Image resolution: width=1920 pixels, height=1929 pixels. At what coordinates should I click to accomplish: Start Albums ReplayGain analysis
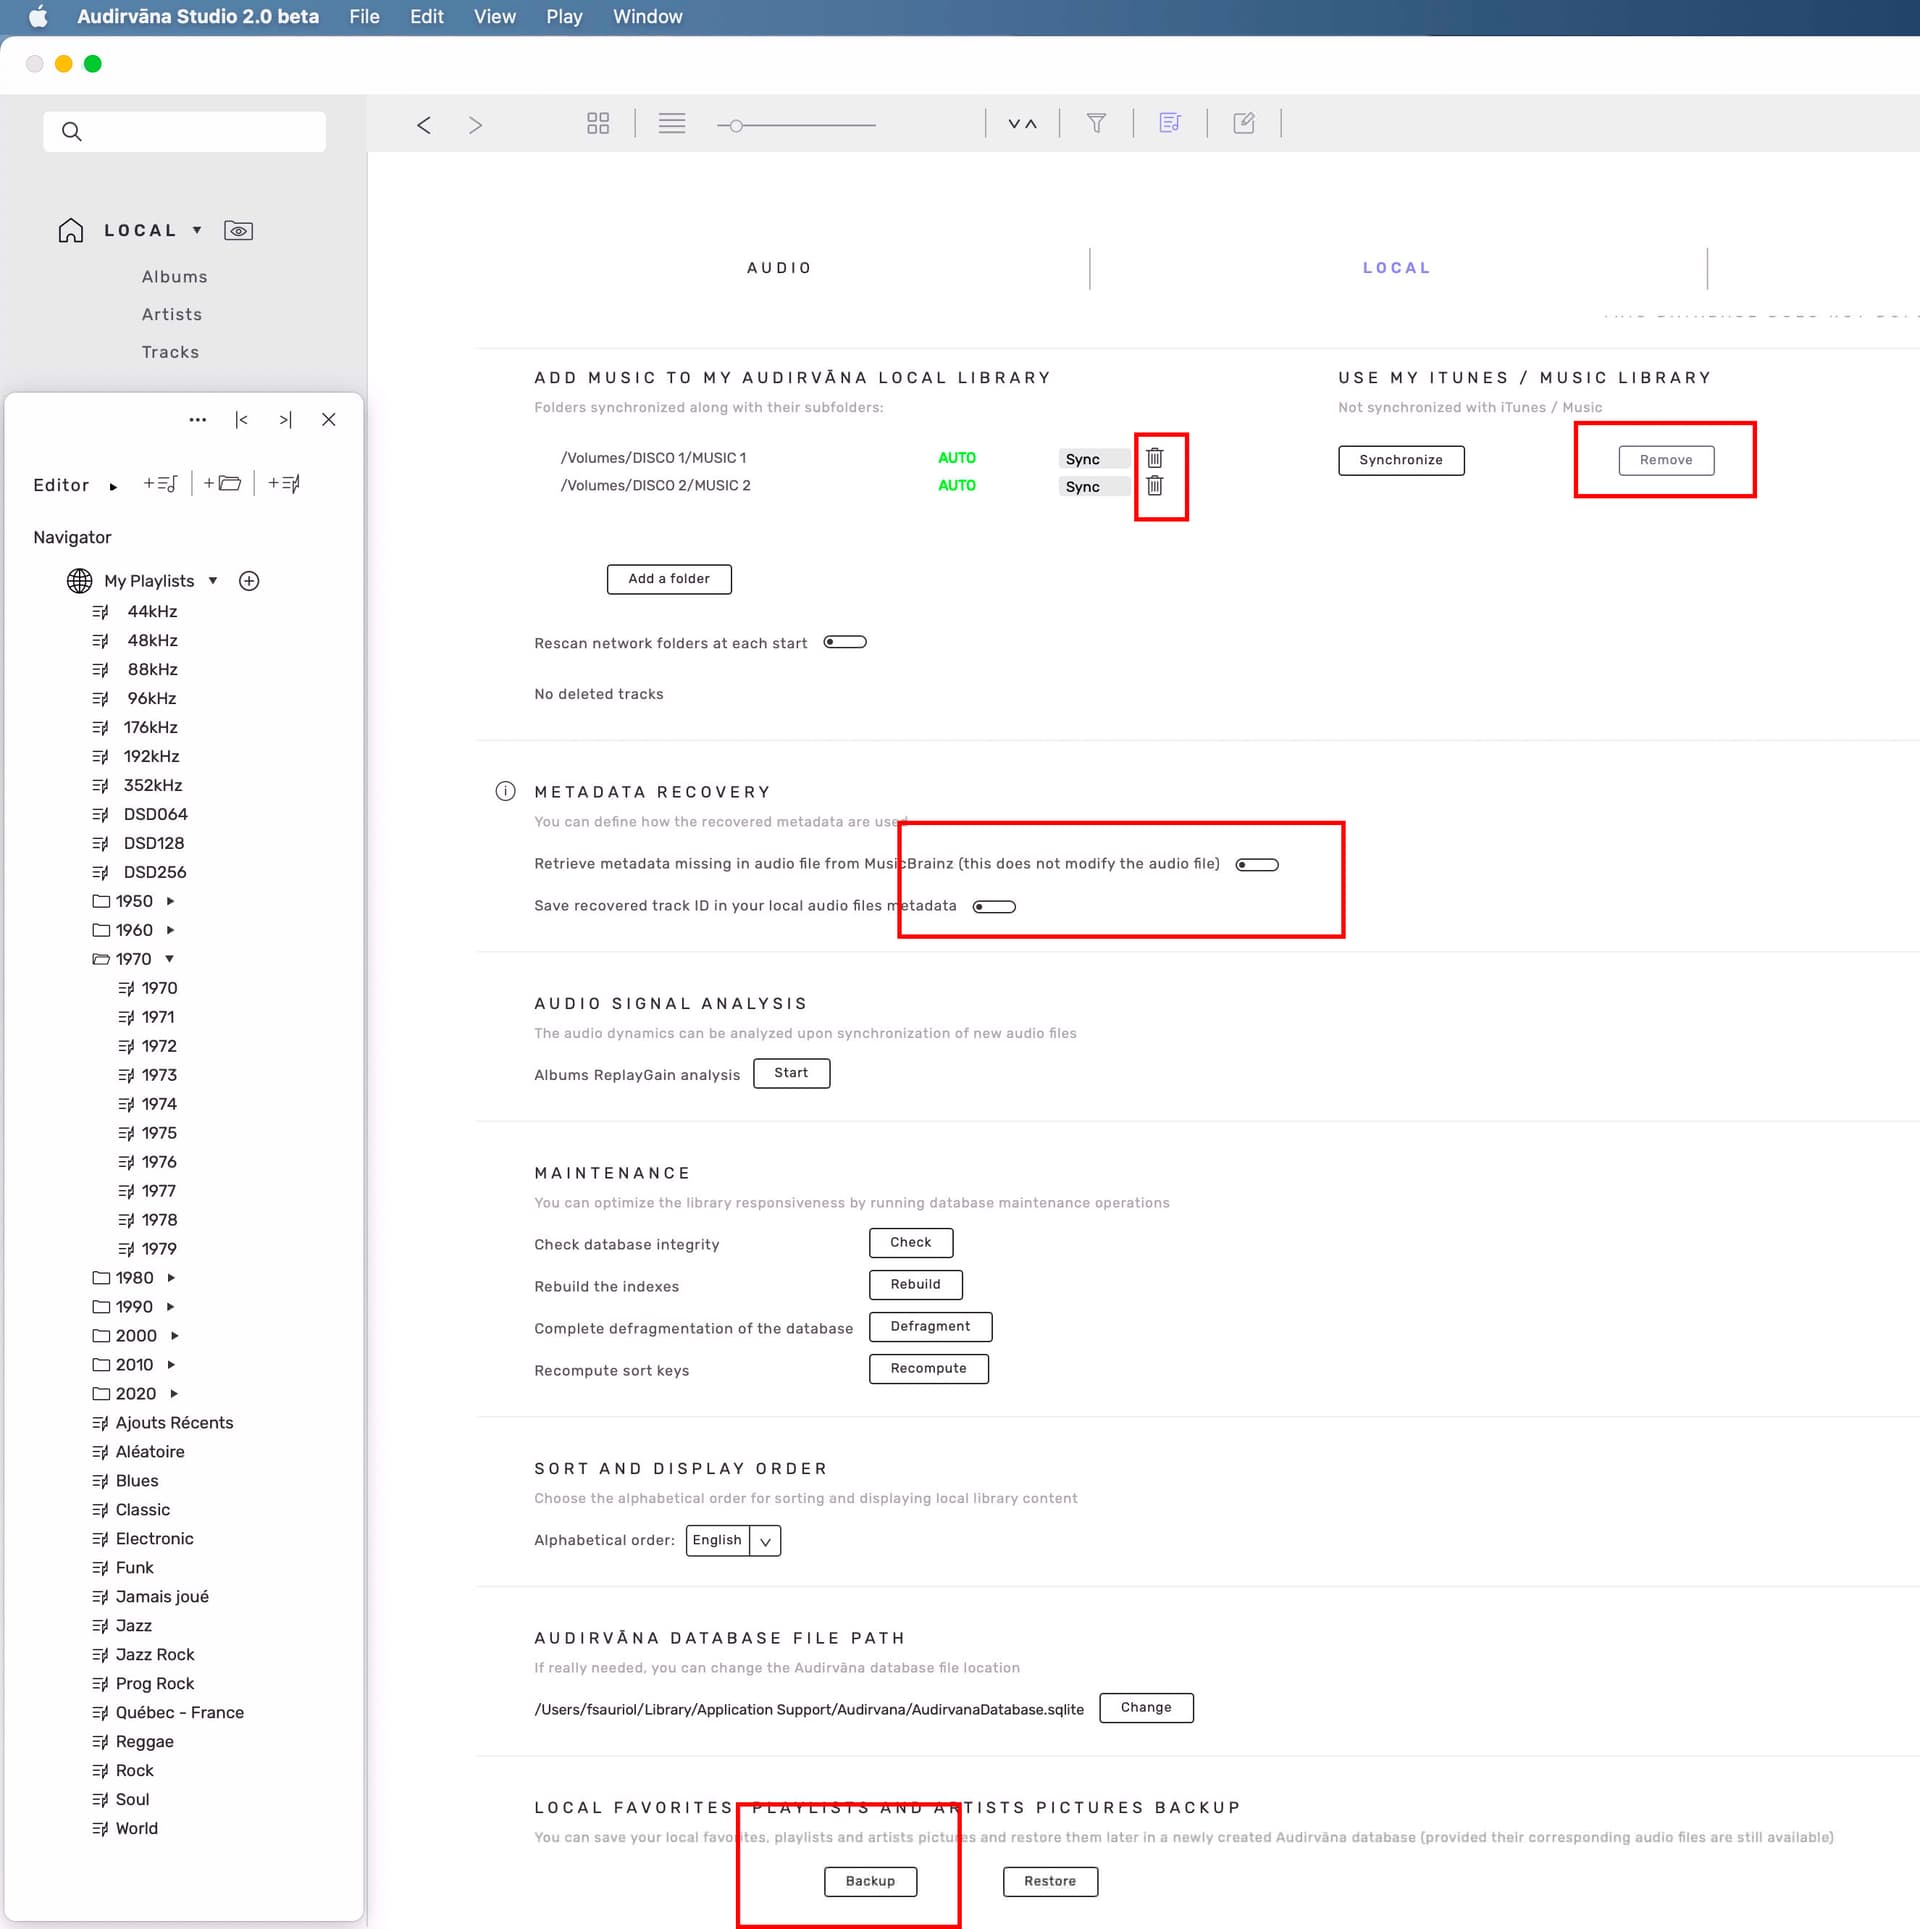[x=791, y=1073]
